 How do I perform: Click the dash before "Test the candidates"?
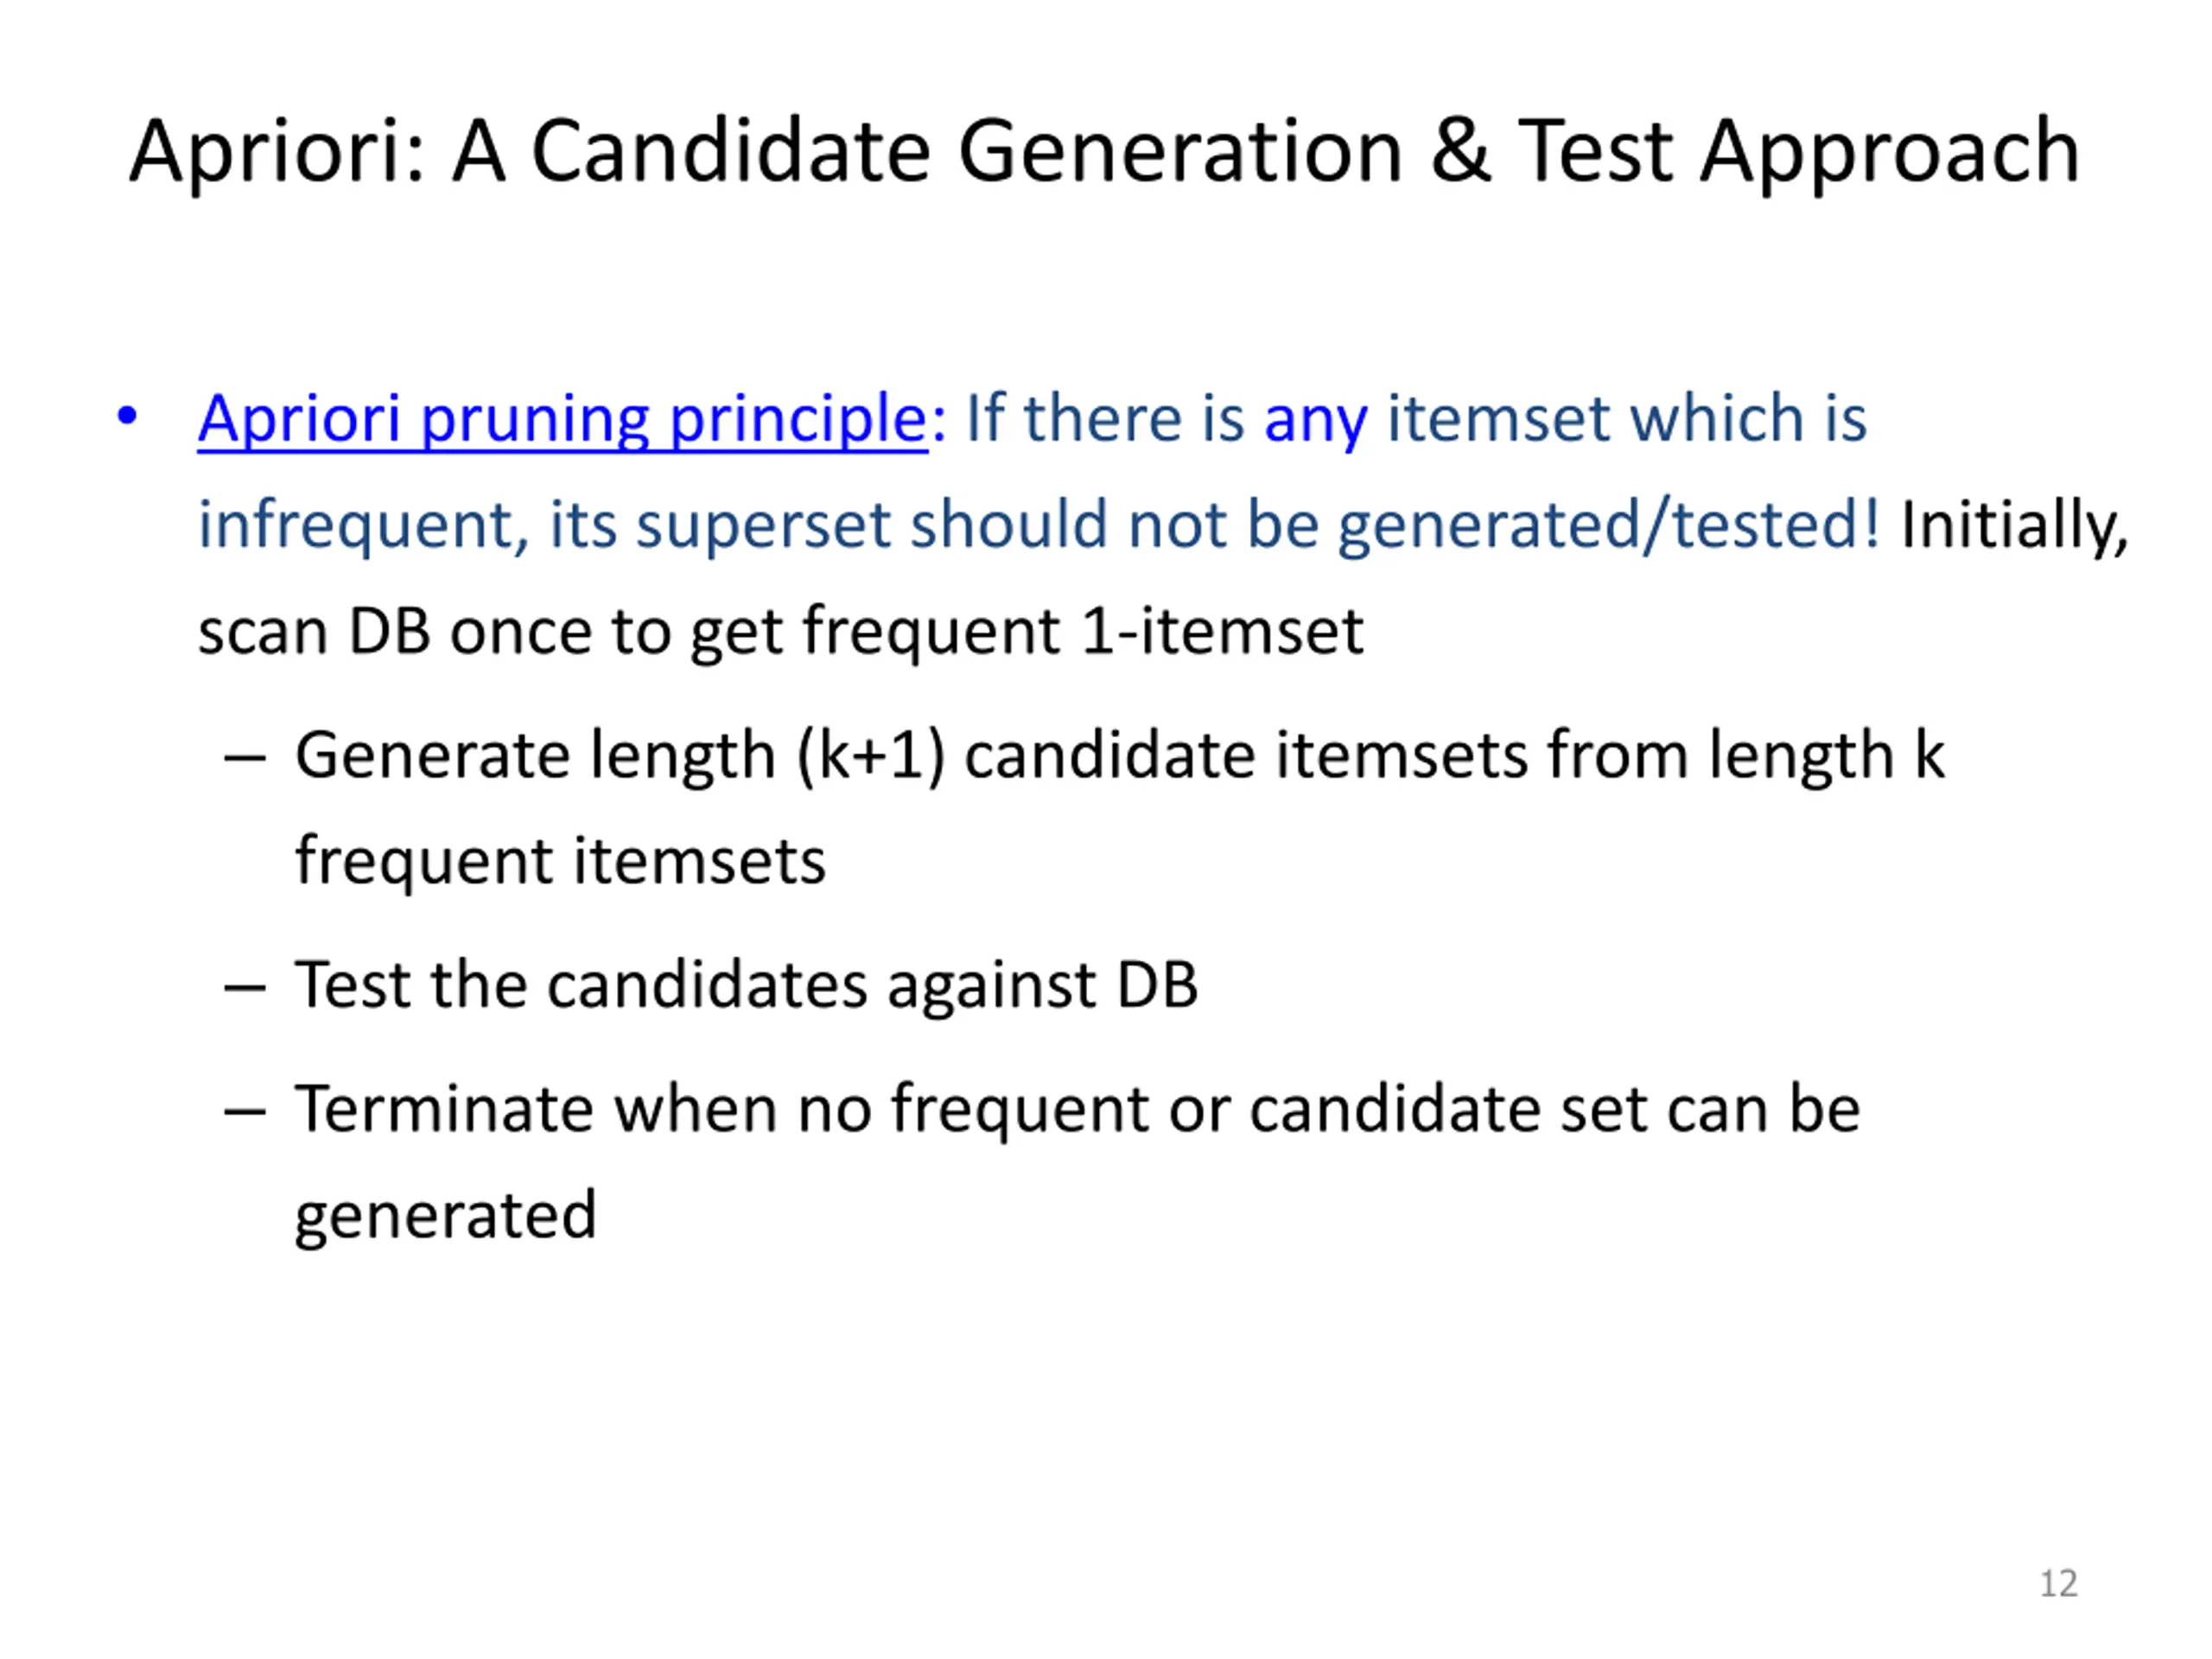pos(245,988)
